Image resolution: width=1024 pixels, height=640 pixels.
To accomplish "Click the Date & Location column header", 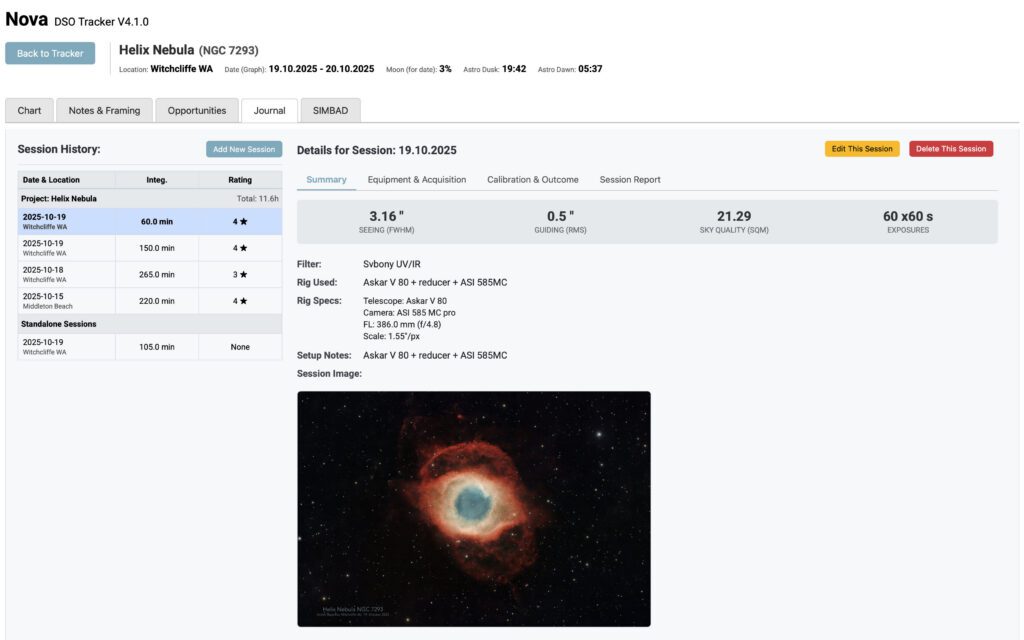I will point(50,179).
